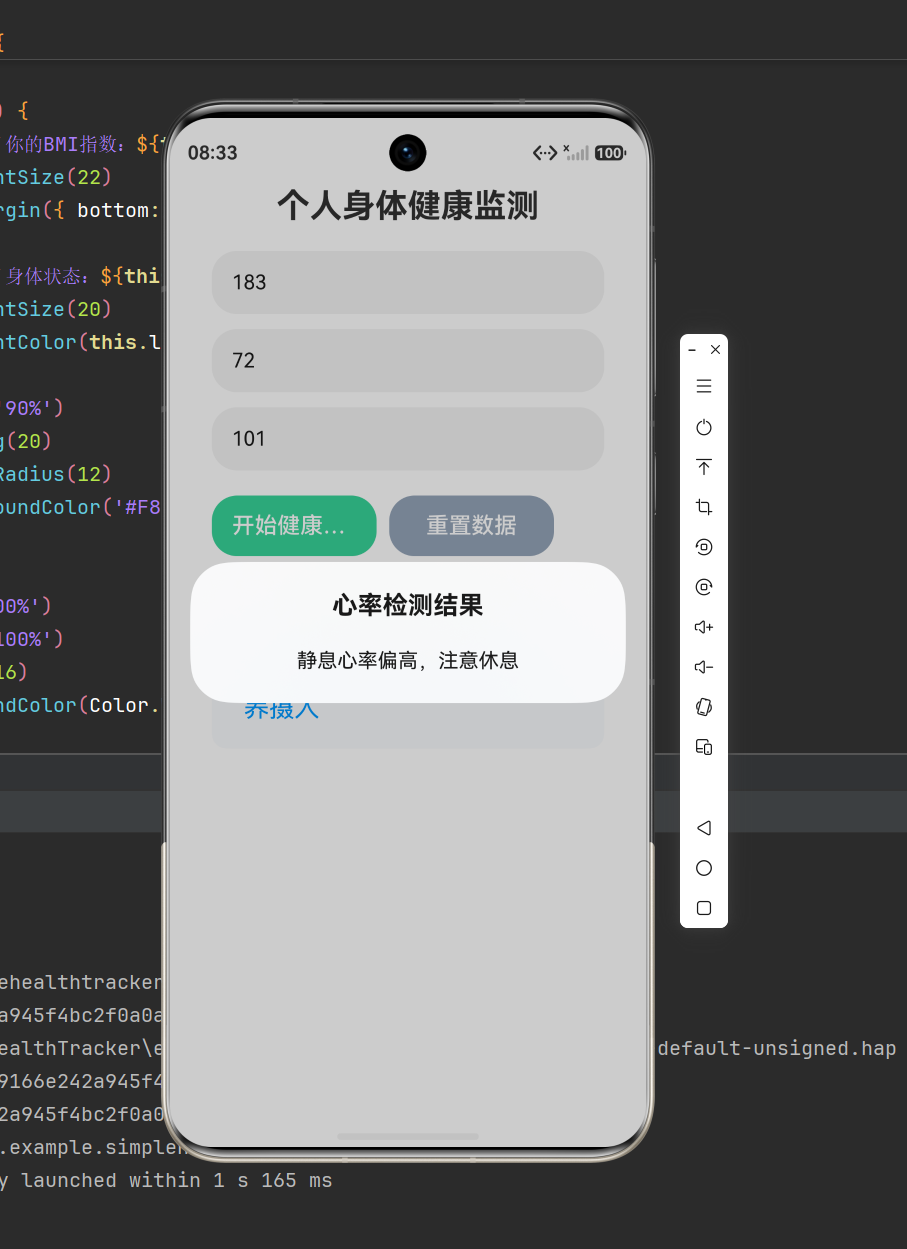
Task: Click the 心率检测结果 dialog title
Action: [x=408, y=605]
